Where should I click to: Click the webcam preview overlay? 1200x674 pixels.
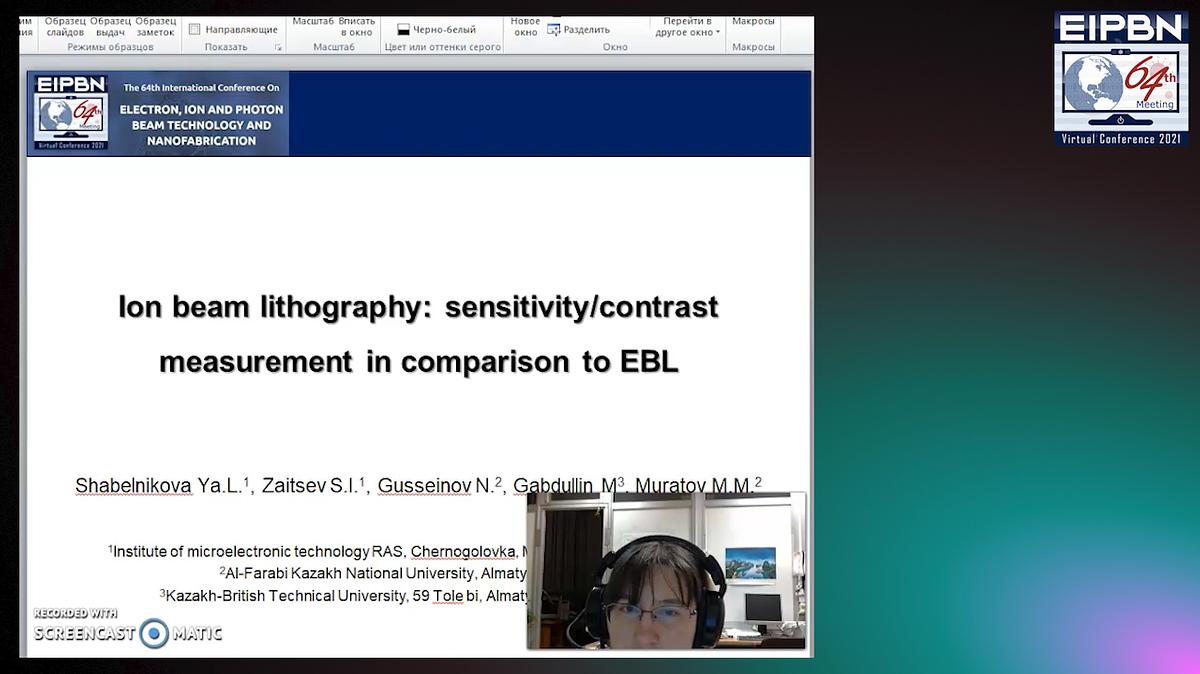click(x=666, y=570)
